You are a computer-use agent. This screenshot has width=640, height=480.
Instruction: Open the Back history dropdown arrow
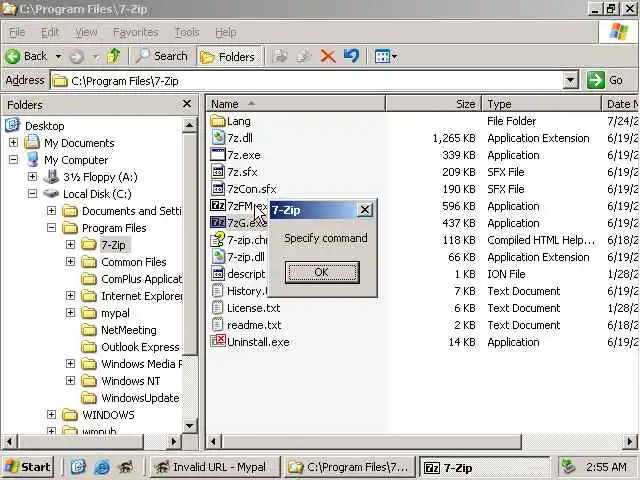point(59,56)
